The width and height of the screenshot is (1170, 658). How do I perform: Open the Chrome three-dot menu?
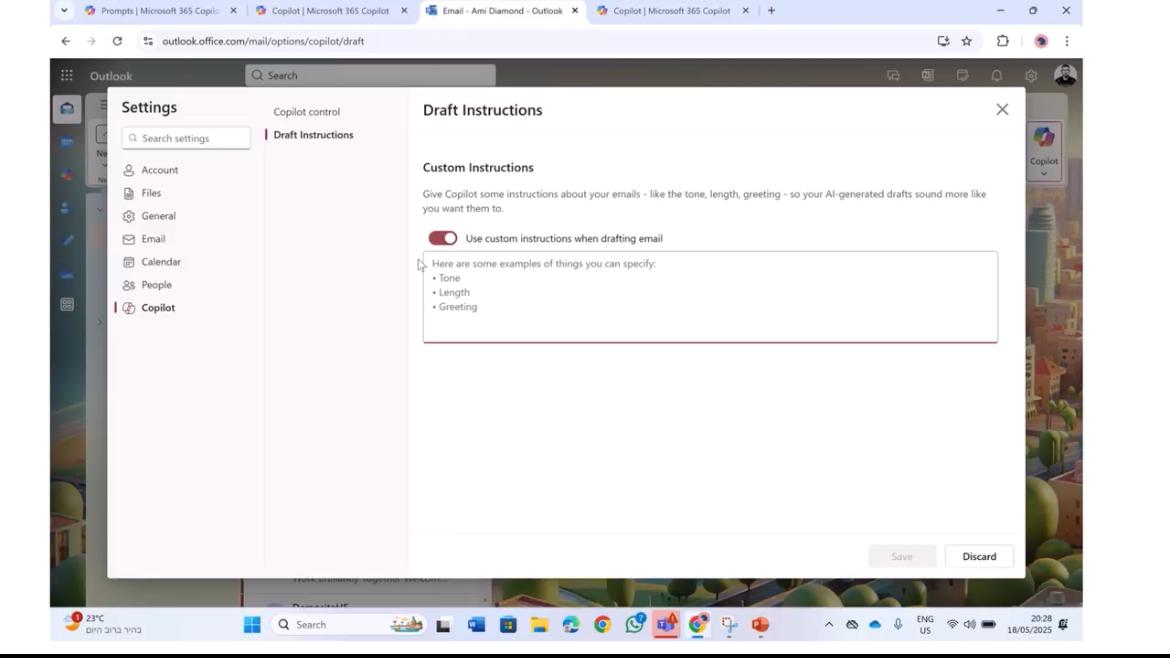pyautogui.click(x=1066, y=41)
